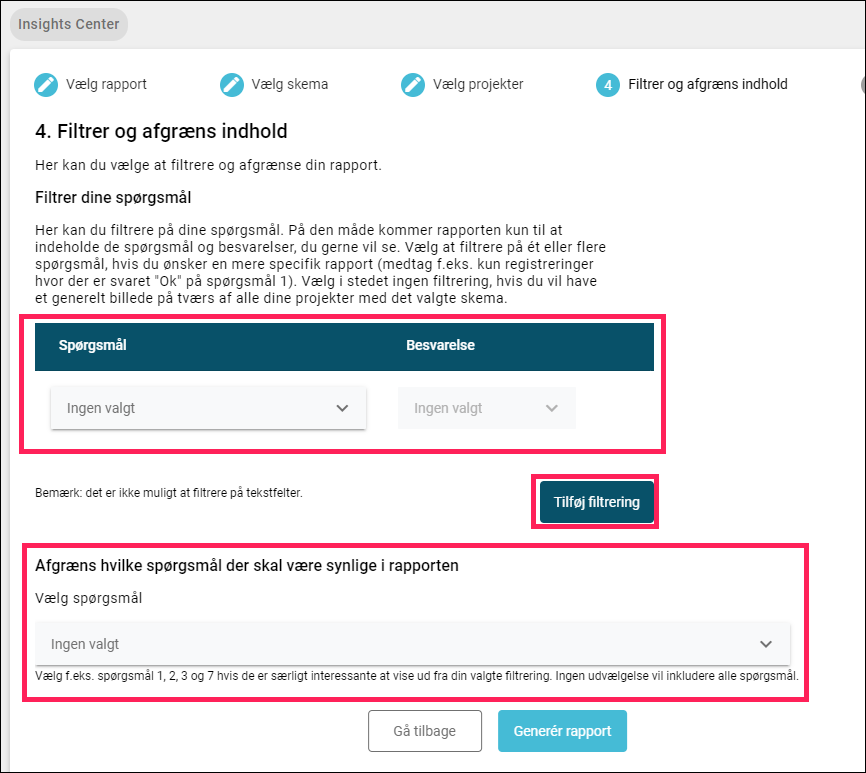Click the Generér rapport button
This screenshot has height=773, width=866.
pos(562,730)
